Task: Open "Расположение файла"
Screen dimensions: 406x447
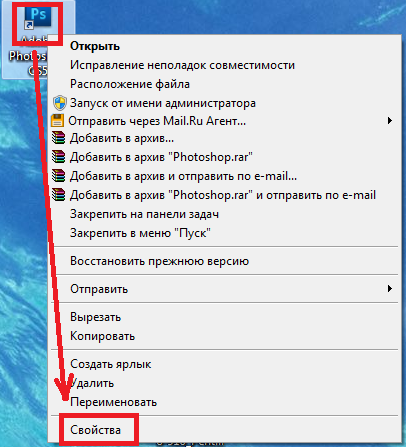Action: 130,84
